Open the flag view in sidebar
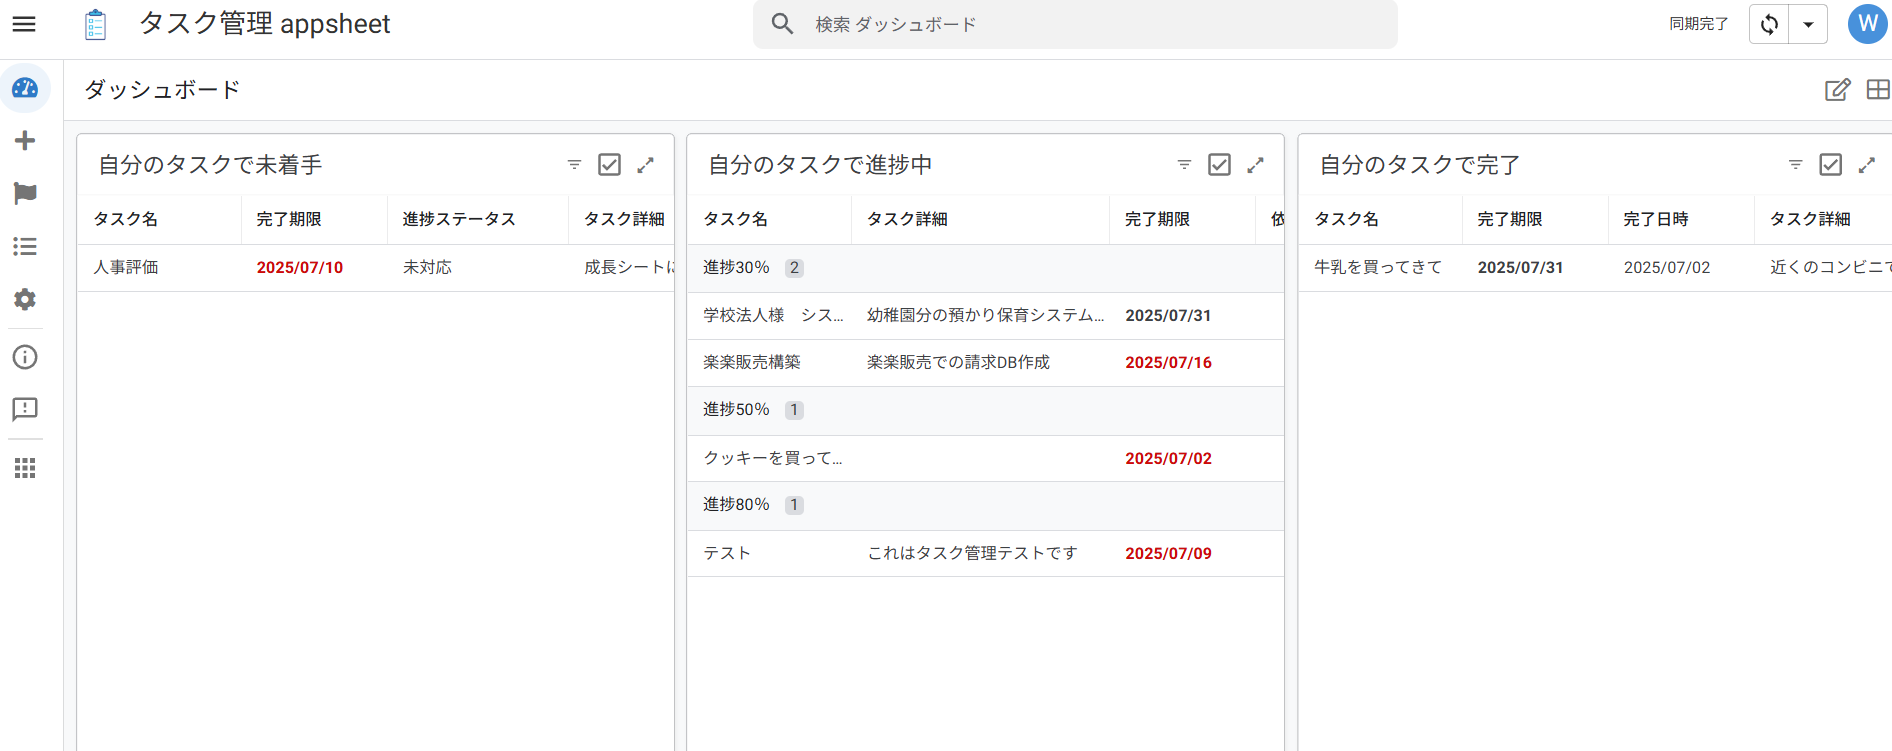1892x751 pixels. point(25,193)
